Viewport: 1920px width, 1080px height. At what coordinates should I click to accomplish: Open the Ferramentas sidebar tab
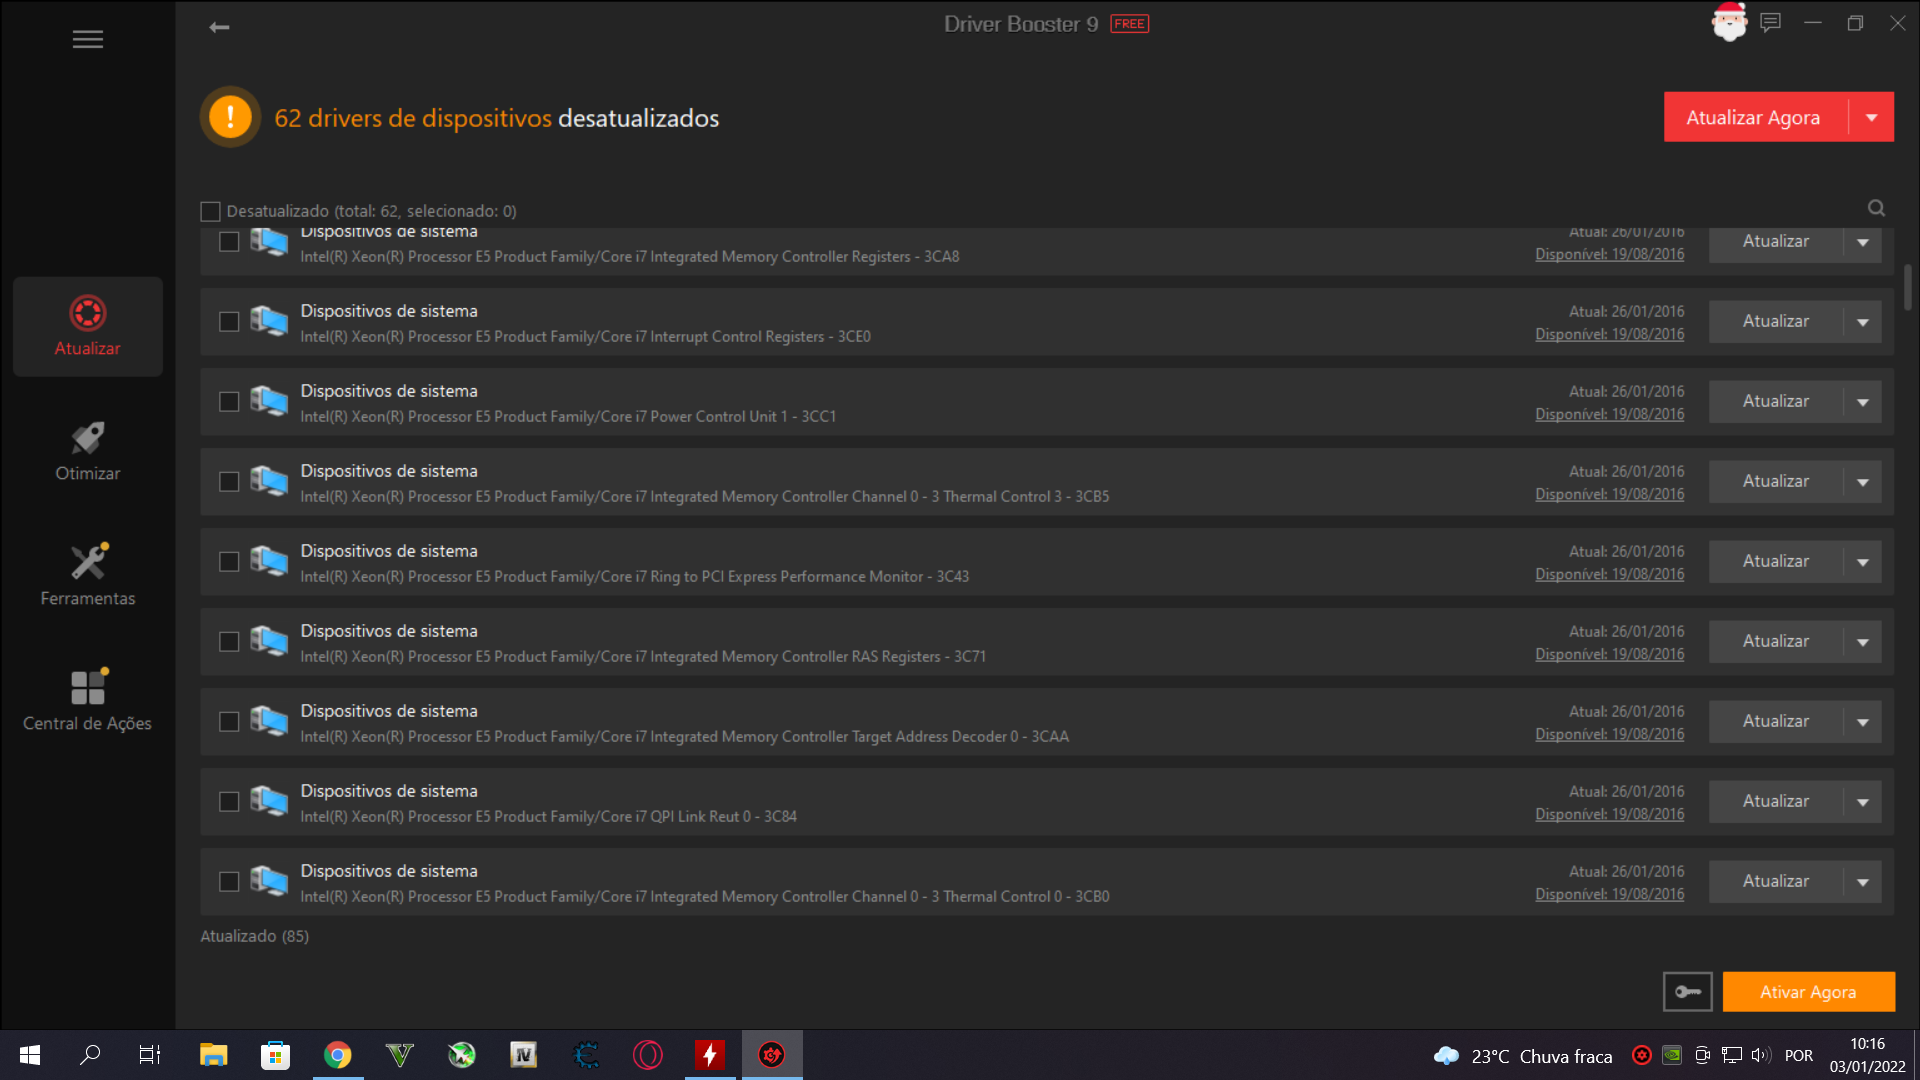[88, 577]
